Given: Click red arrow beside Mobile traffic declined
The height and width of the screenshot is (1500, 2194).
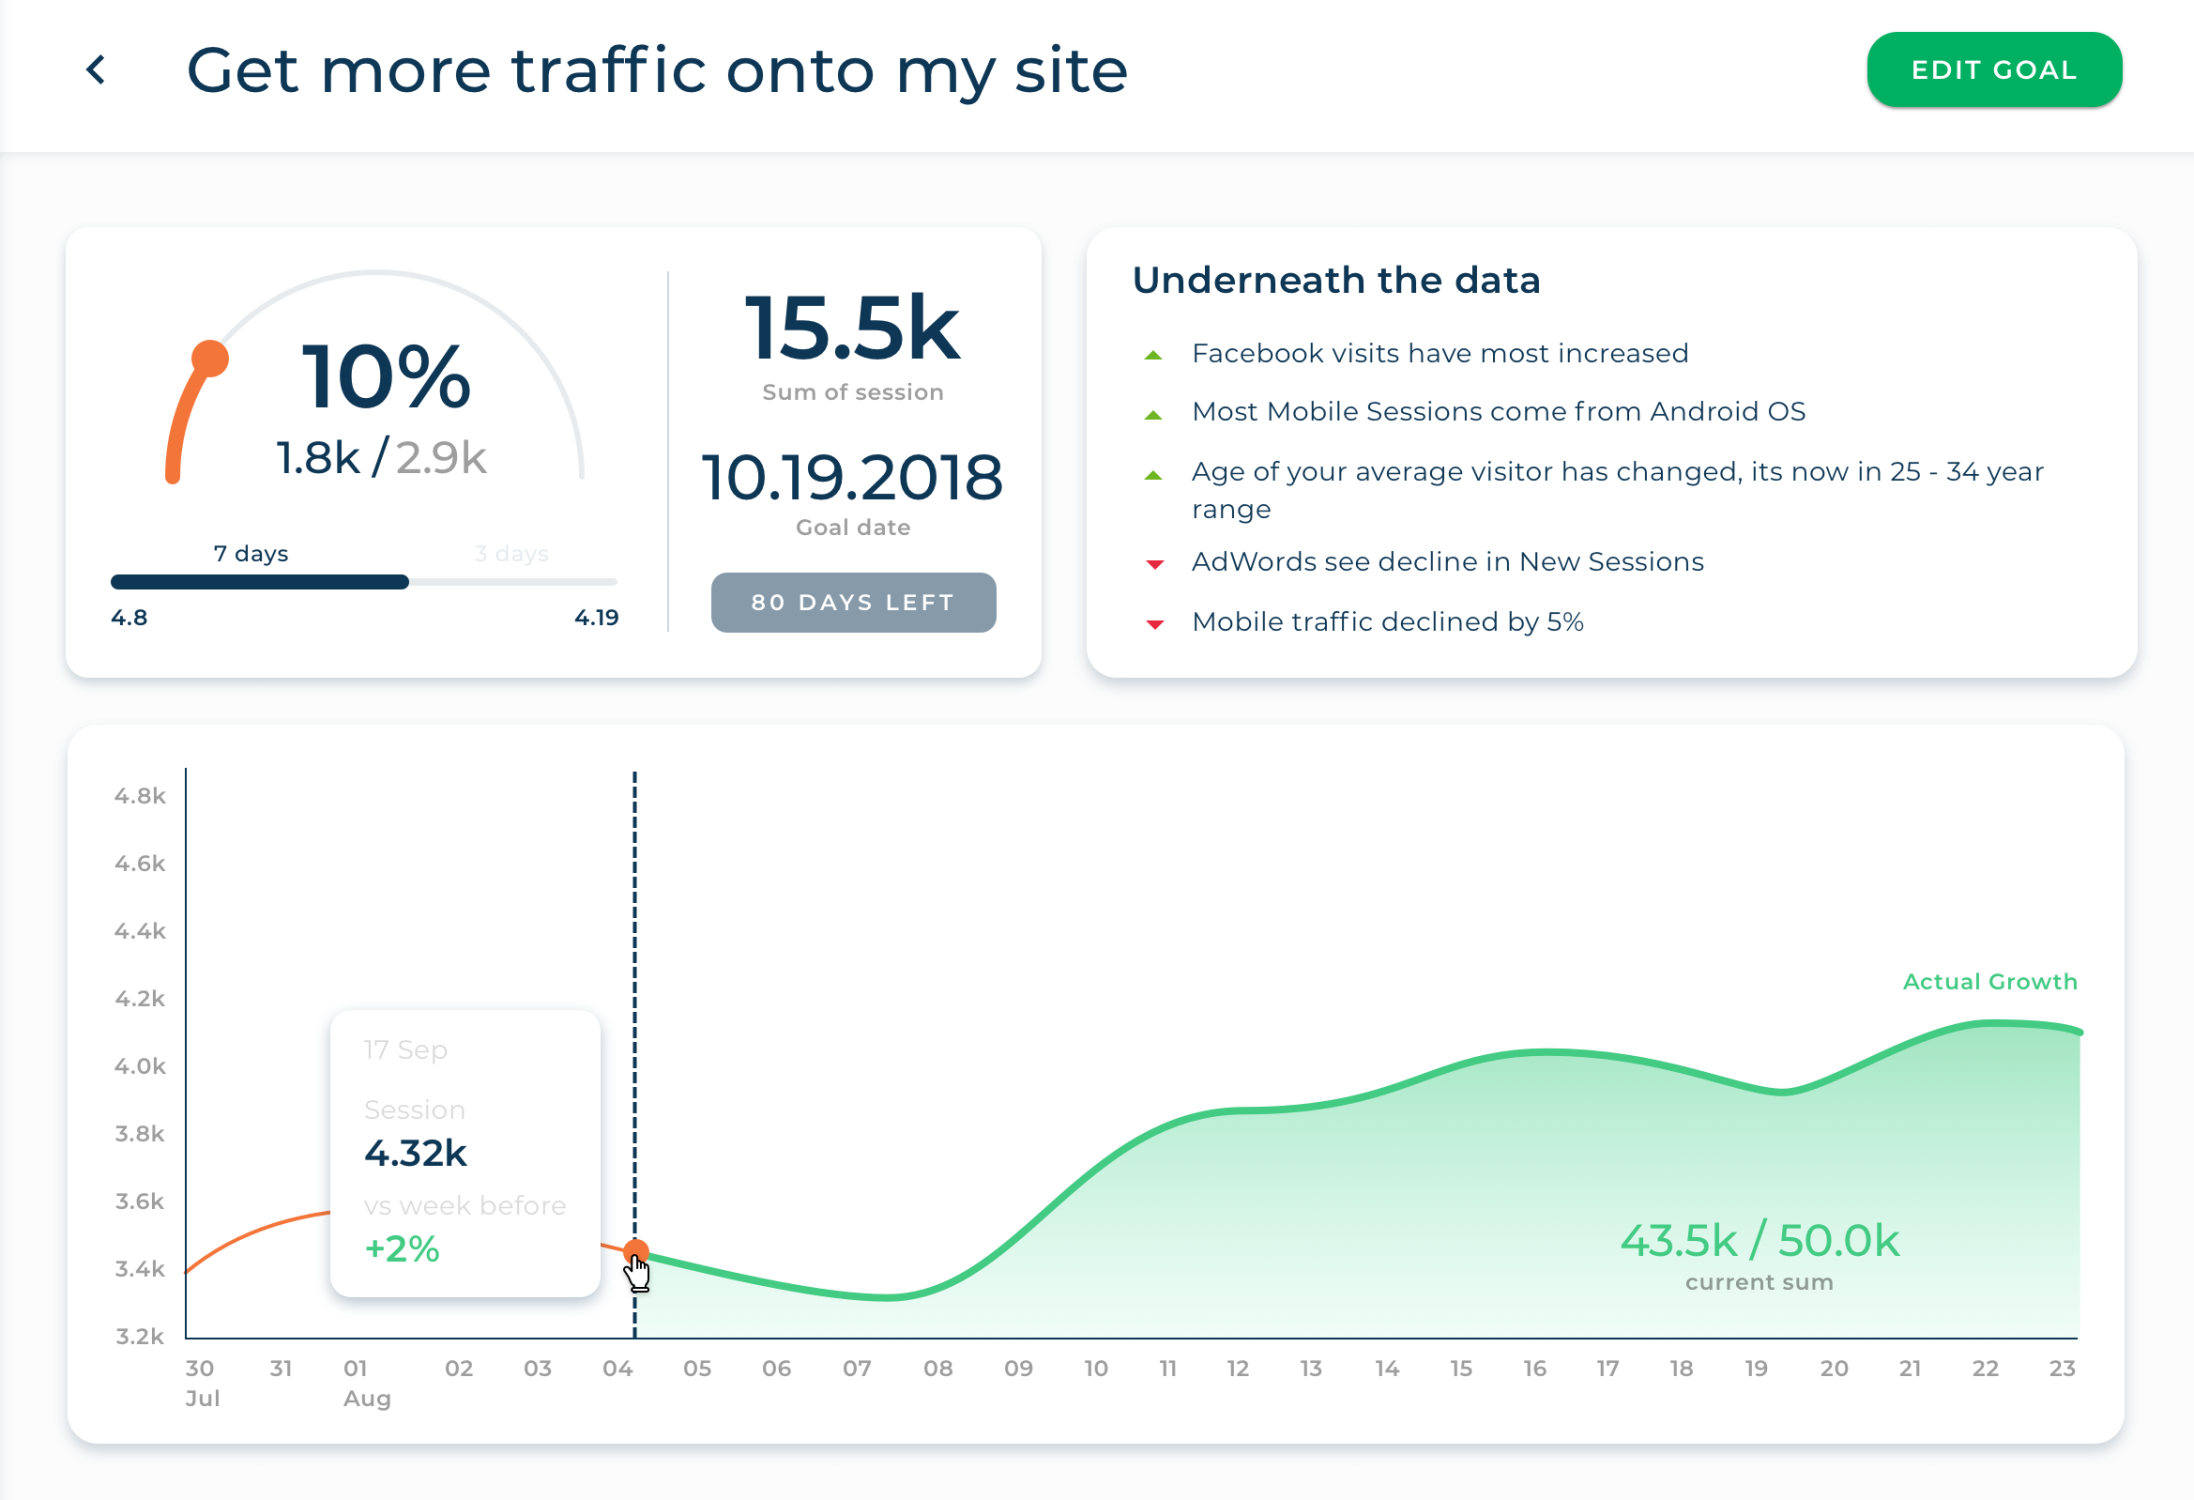Looking at the screenshot, I should click(1155, 624).
